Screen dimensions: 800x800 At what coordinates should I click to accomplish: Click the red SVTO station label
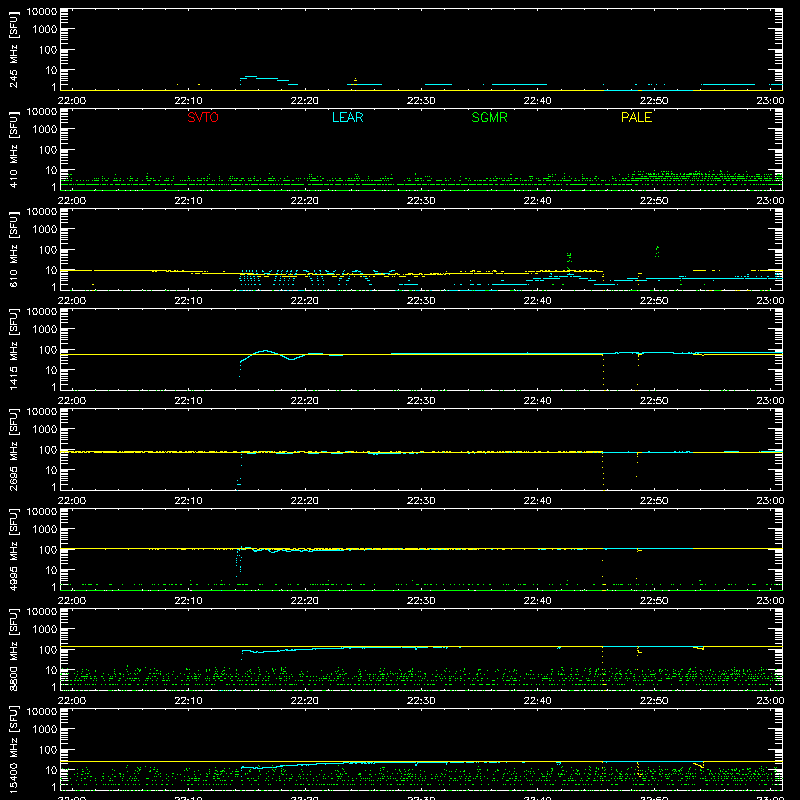tap(203, 117)
